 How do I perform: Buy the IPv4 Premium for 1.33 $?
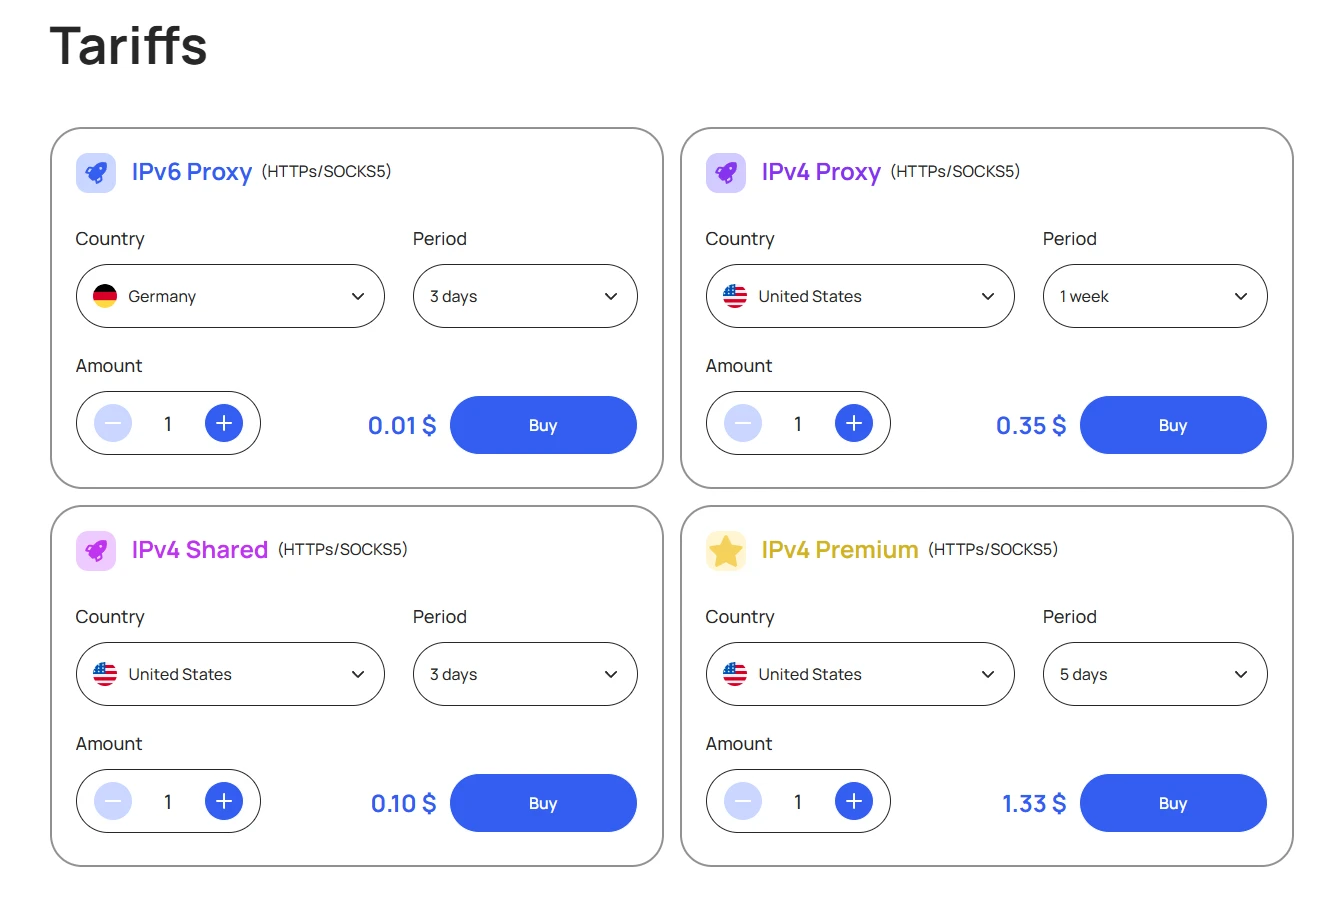[x=1173, y=803]
